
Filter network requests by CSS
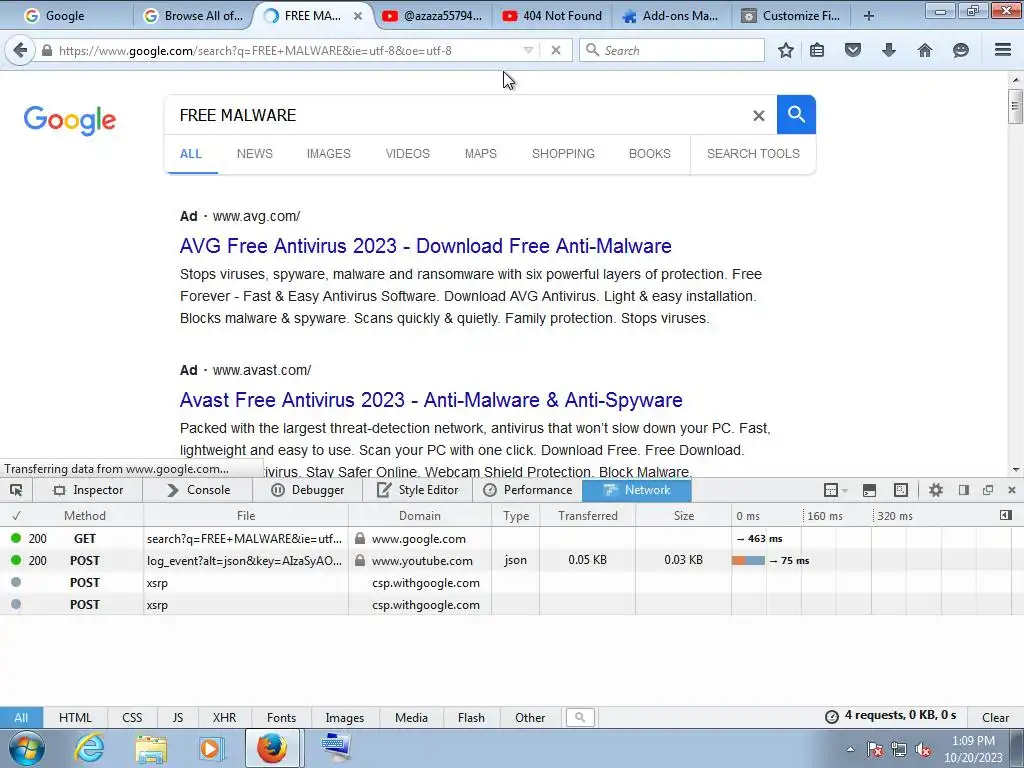[x=132, y=717]
